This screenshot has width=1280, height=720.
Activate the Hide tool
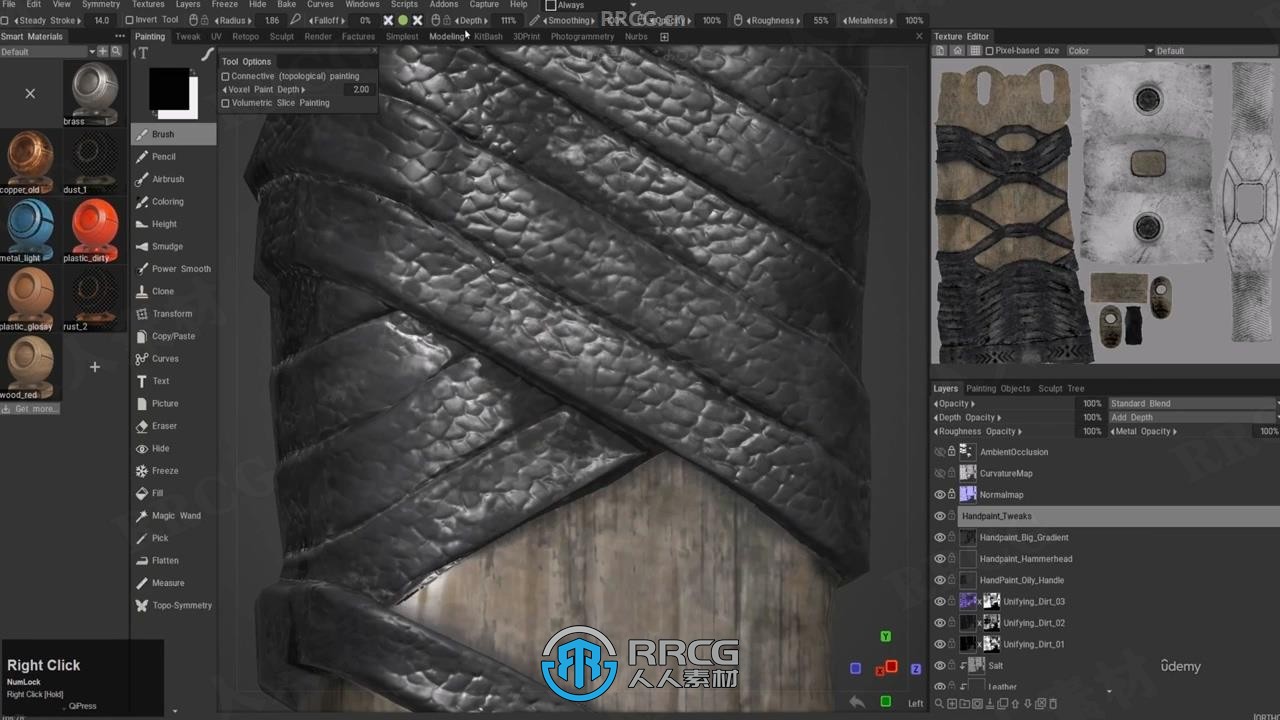pyautogui.click(x=173, y=448)
